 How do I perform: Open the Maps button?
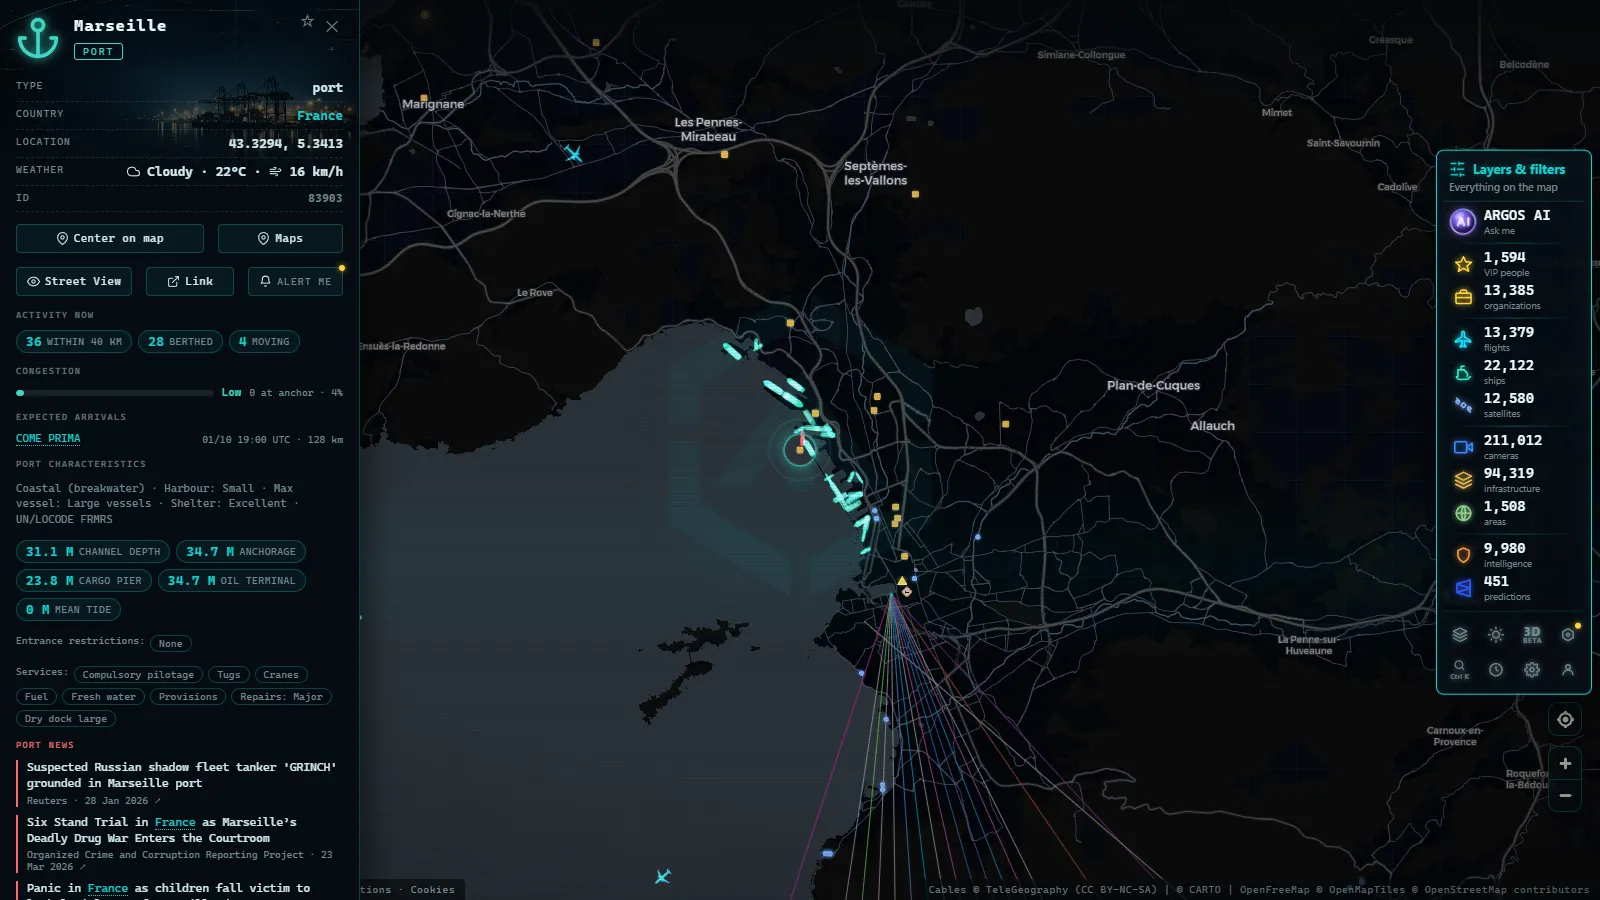tap(280, 238)
